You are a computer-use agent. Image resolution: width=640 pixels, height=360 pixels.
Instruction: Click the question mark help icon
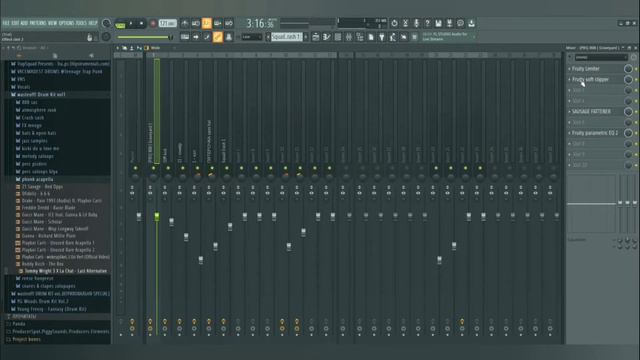[x=427, y=23]
